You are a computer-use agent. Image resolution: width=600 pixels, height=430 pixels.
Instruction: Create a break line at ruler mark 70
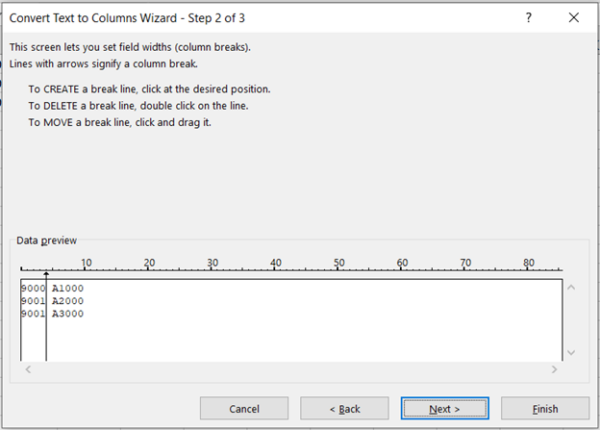coord(466,270)
